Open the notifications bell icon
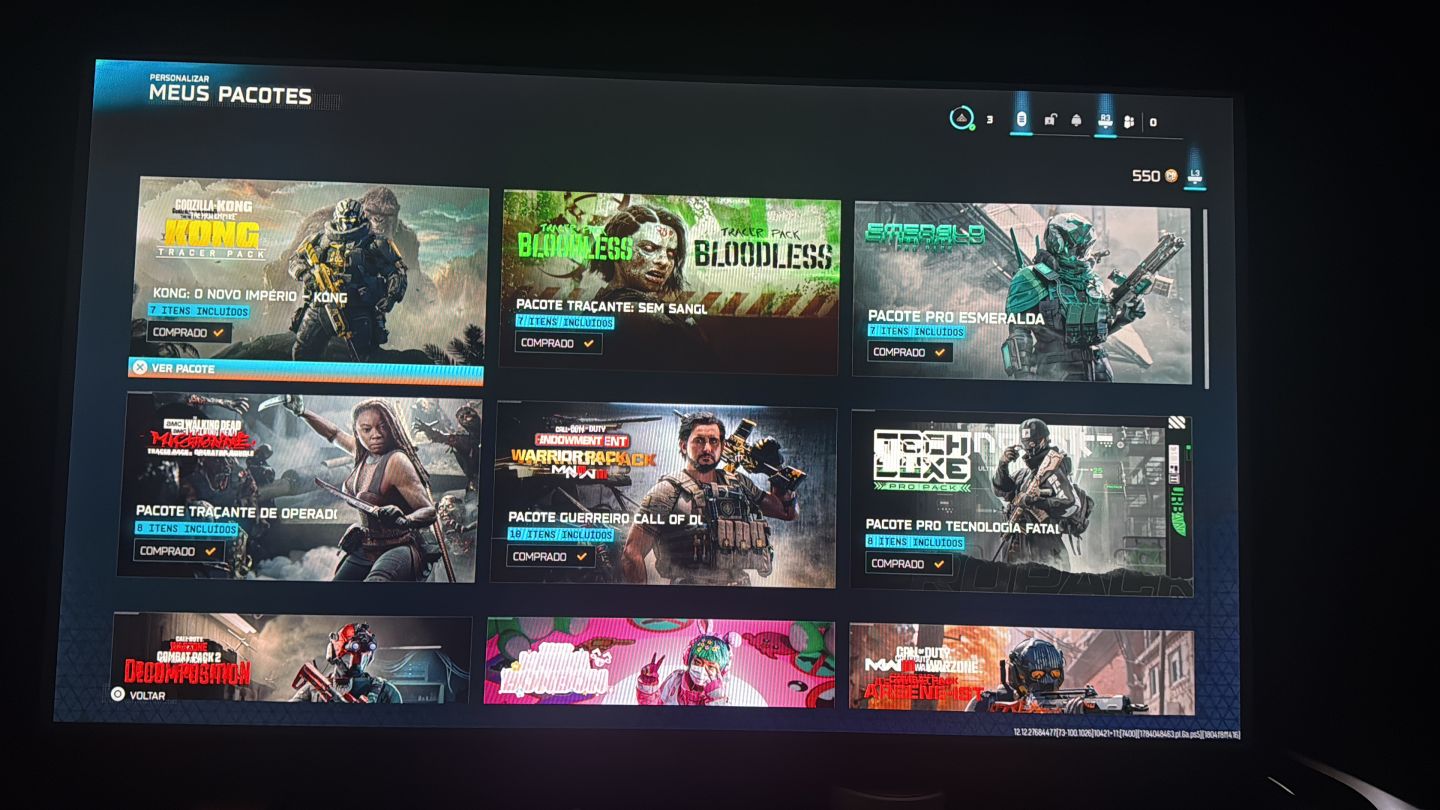1440x810 pixels. click(x=1077, y=120)
